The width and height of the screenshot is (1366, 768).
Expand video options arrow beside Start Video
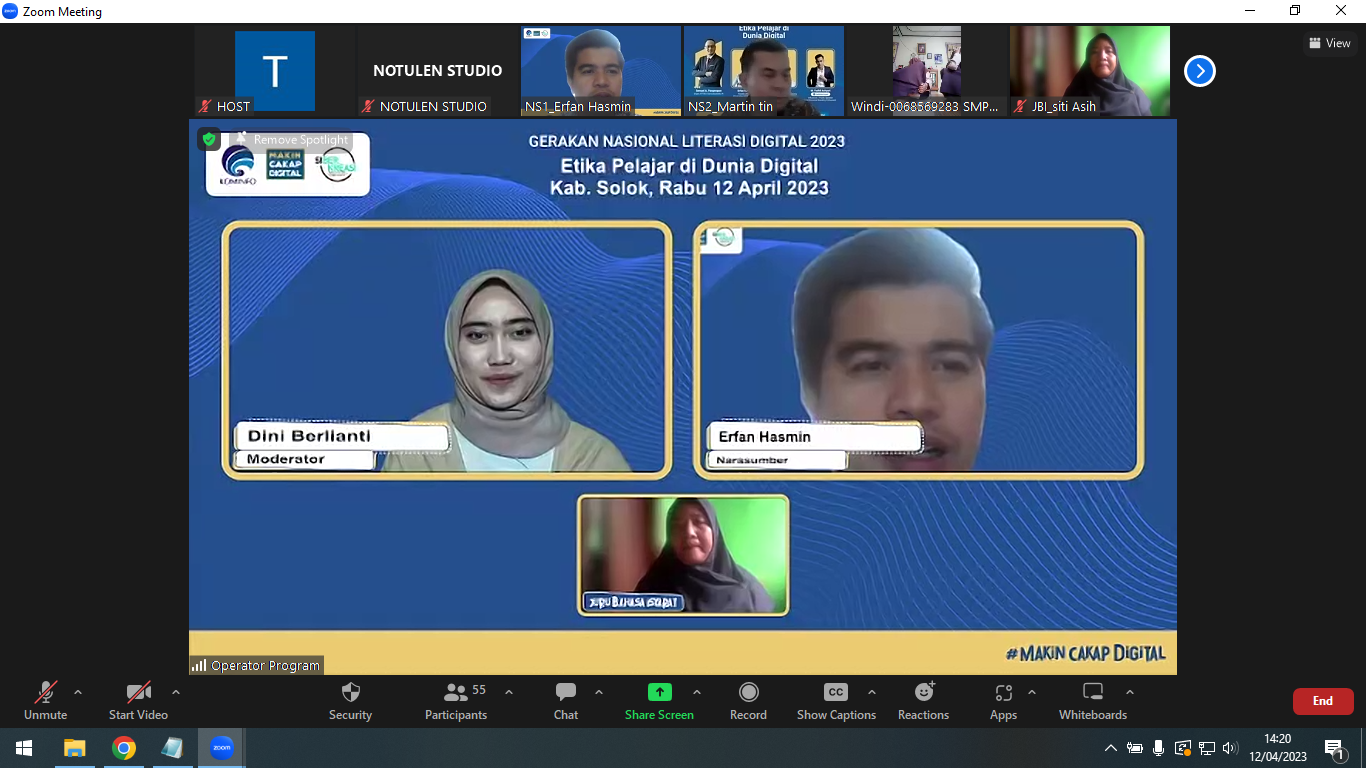176,692
